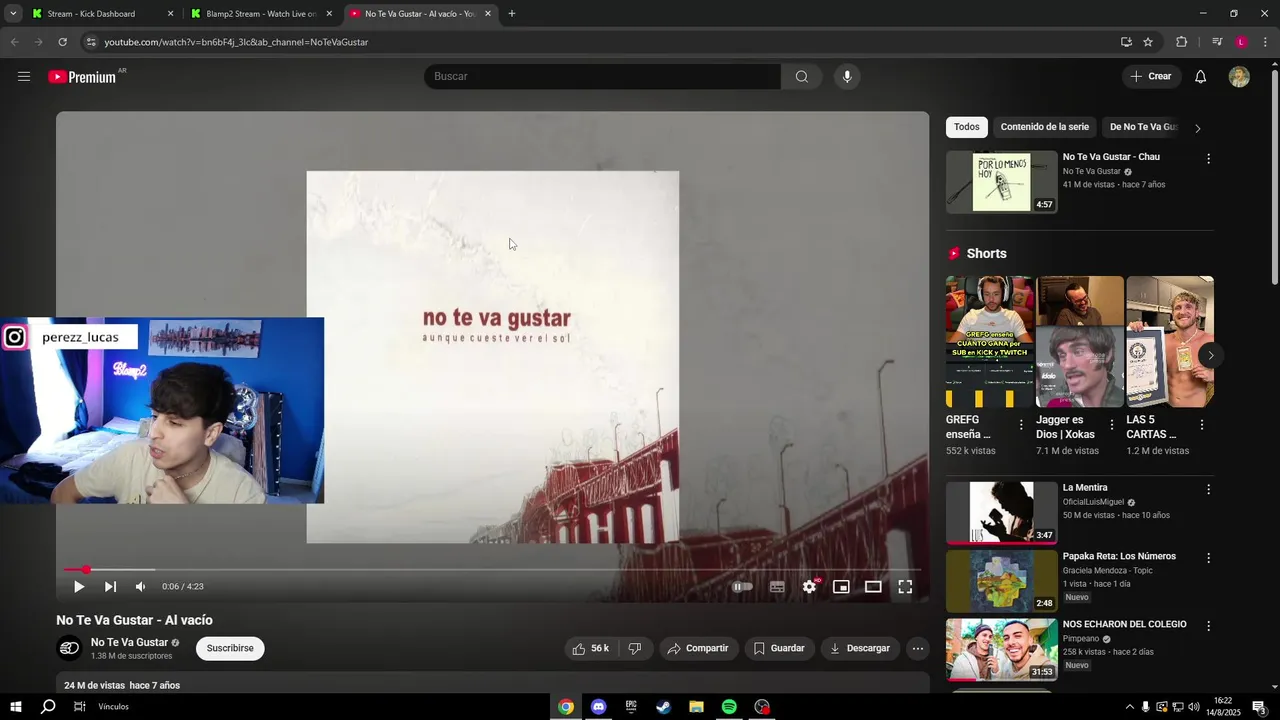
Task: Like the video with 56 k likes
Action: [590, 649]
